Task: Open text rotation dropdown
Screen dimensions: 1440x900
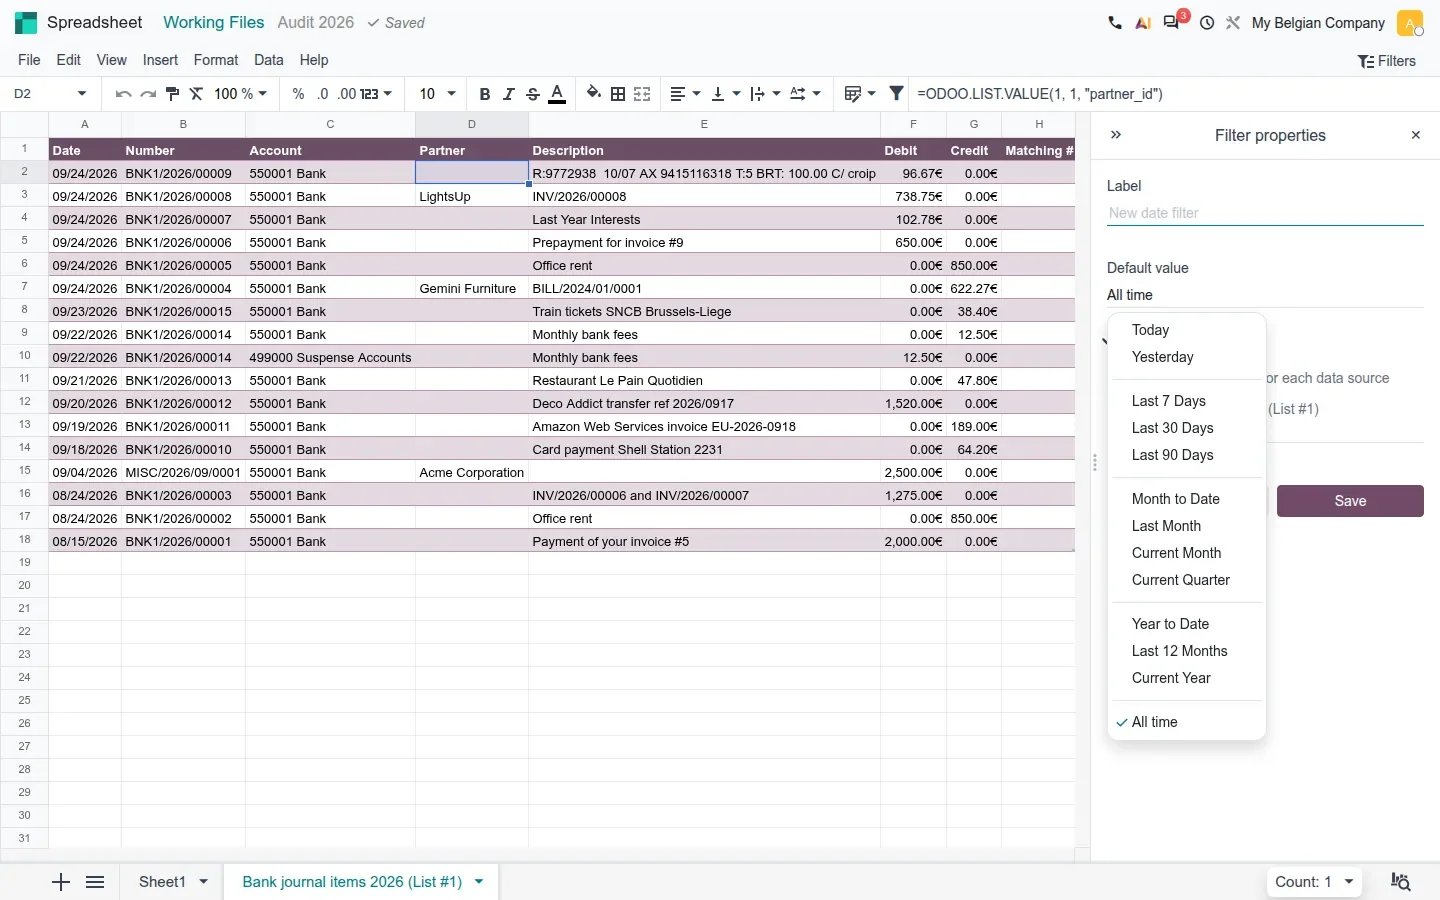Action: click(805, 94)
